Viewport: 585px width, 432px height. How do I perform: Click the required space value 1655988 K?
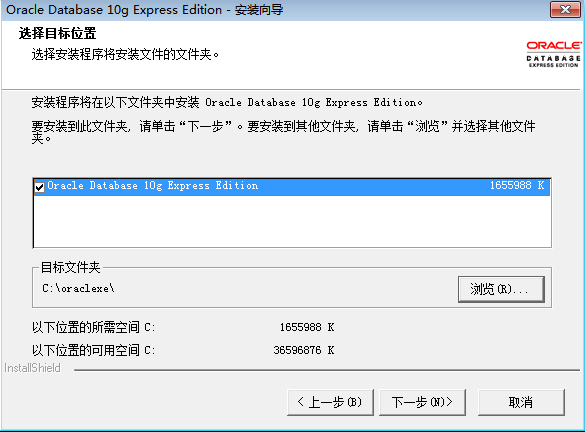coord(307,327)
